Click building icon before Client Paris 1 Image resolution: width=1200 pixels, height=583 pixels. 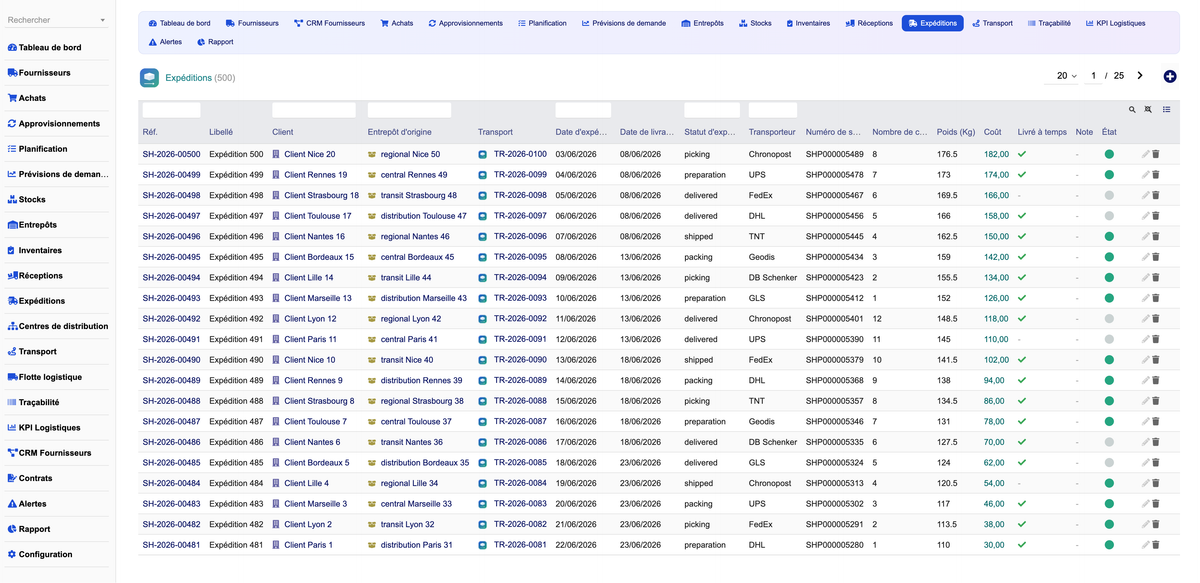pos(276,545)
